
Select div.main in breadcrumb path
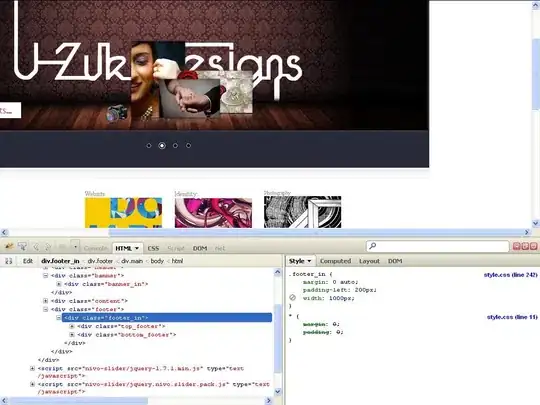pos(132,261)
